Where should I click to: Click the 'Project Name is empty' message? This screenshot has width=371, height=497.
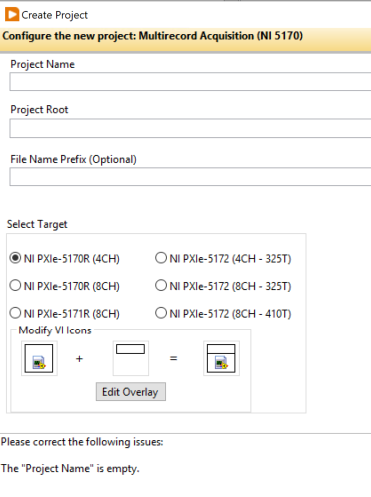coord(70,468)
